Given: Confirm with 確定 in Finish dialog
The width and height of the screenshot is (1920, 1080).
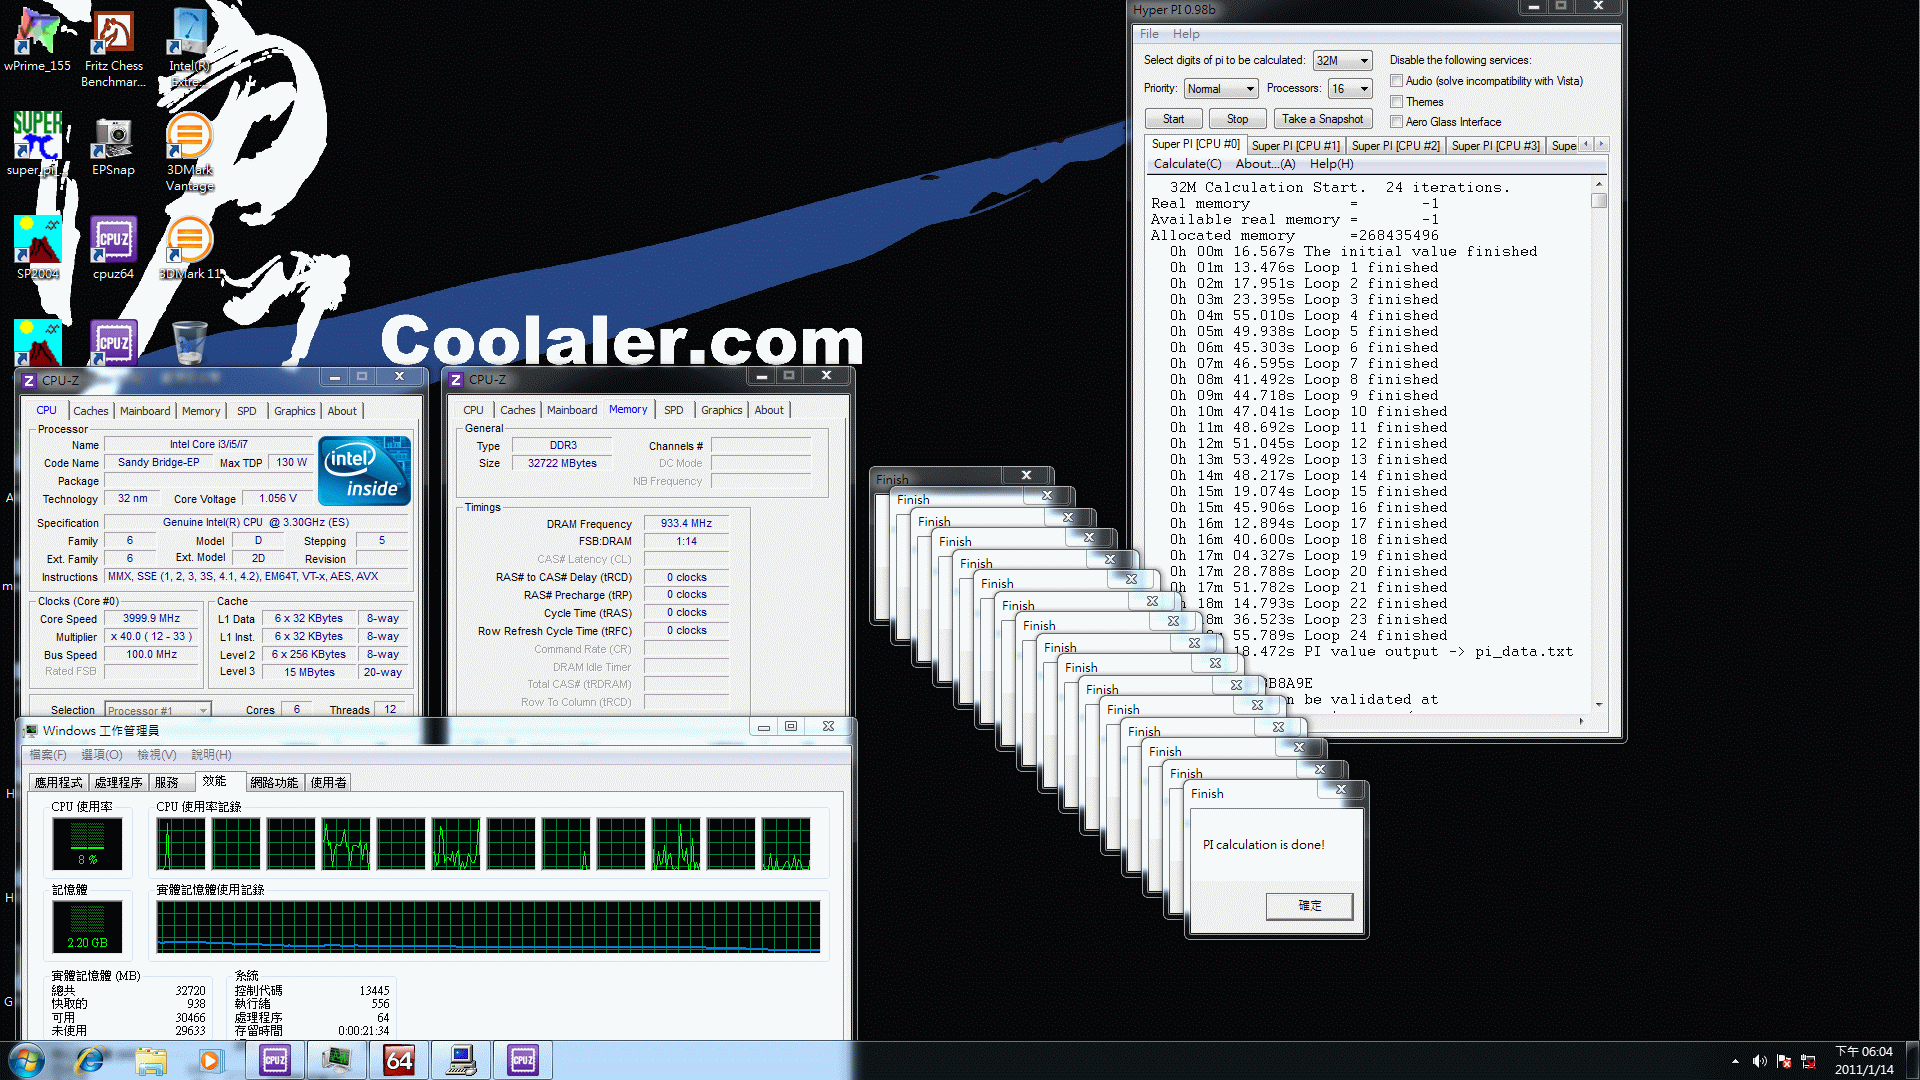Looking at the screenshot, I should point(1309,906).
